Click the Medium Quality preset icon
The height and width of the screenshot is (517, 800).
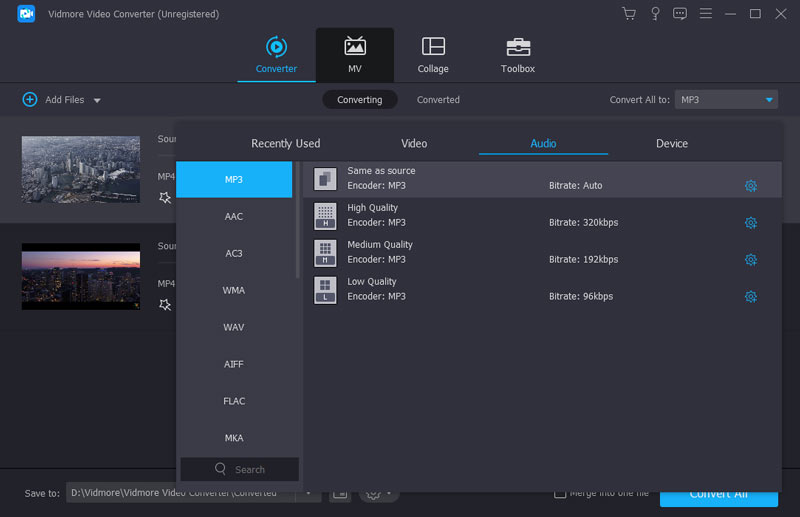(325, 253)
